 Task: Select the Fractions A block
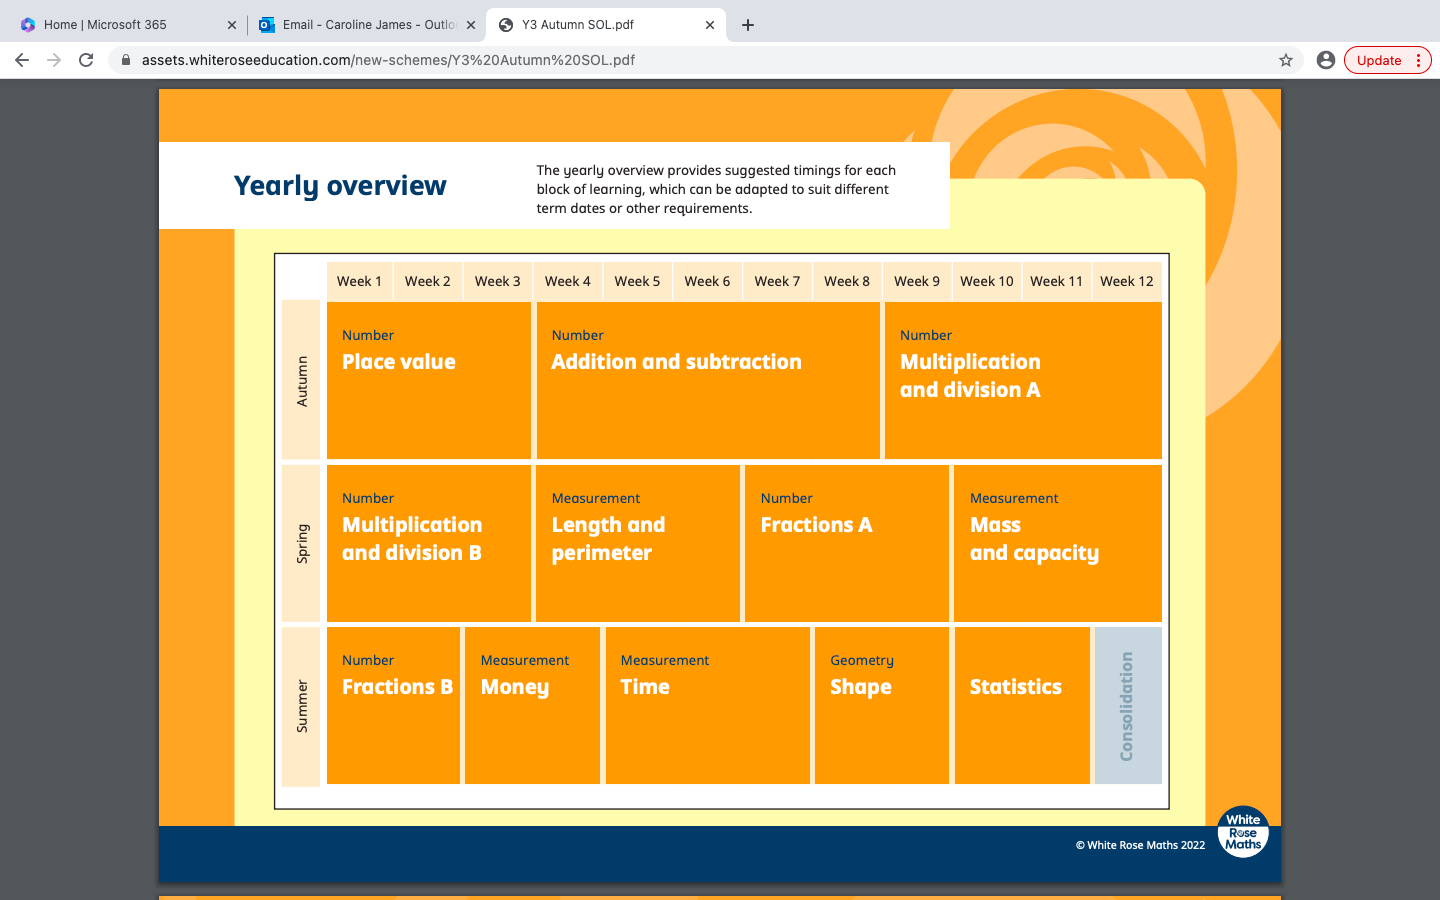pos(846,543)
